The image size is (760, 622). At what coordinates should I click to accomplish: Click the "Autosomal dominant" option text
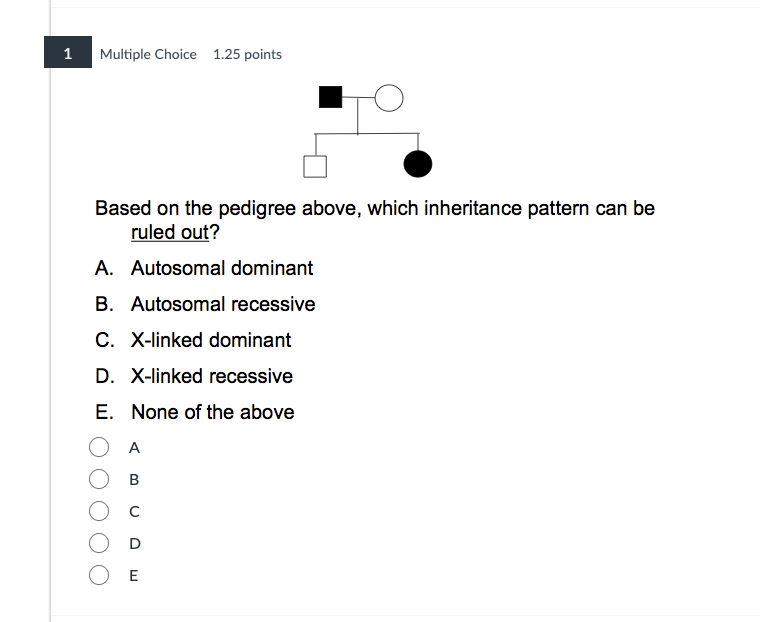pos(221,268)
